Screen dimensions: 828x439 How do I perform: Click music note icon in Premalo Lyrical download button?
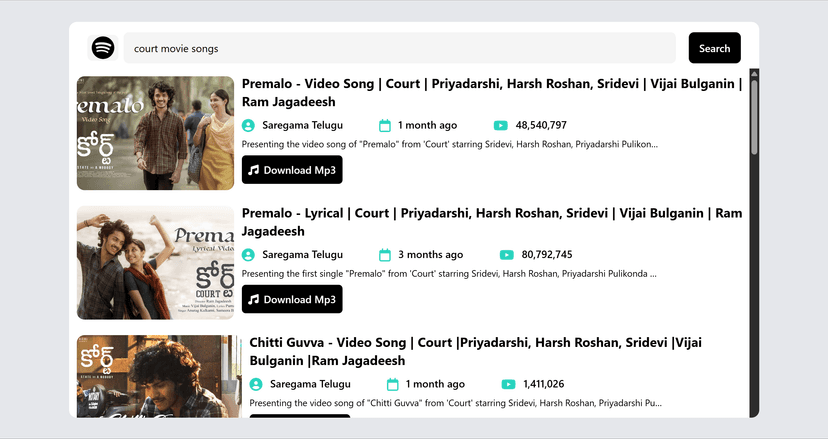point(253,299)
